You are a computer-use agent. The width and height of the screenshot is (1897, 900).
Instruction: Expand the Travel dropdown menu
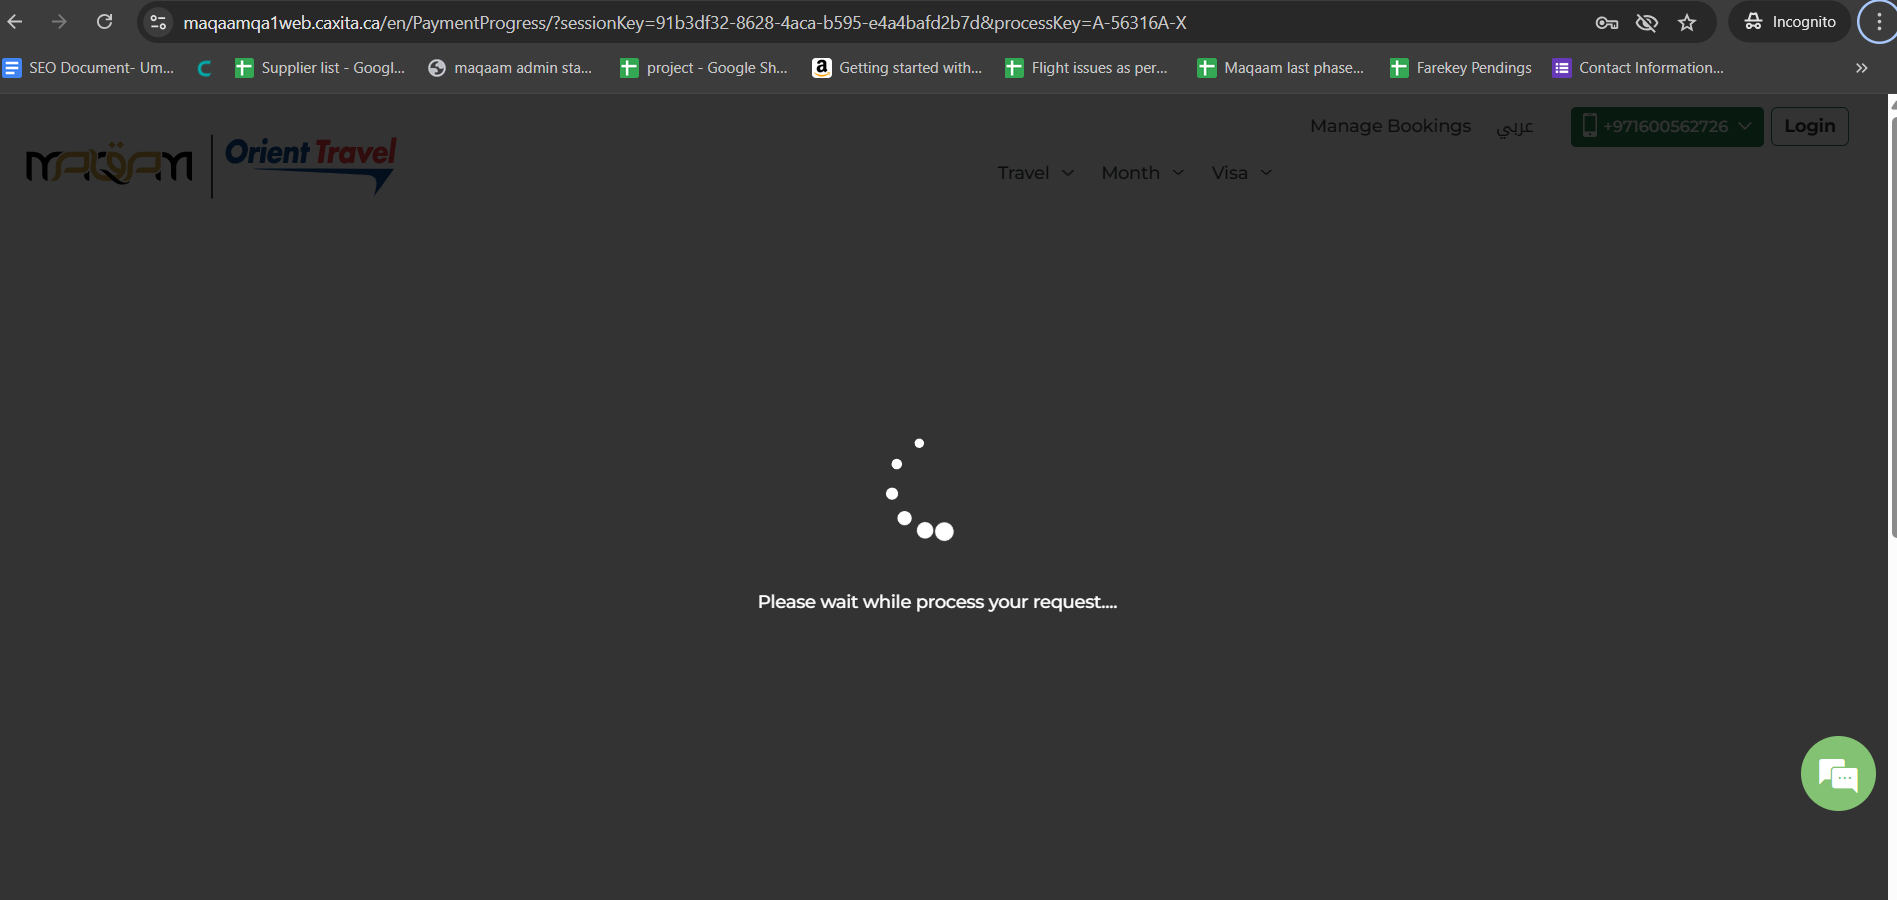click(x=1036, y=173)
